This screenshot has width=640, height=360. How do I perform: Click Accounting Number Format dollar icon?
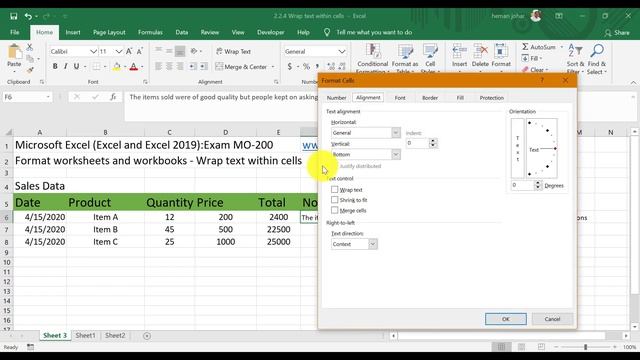tap(290, 66)
